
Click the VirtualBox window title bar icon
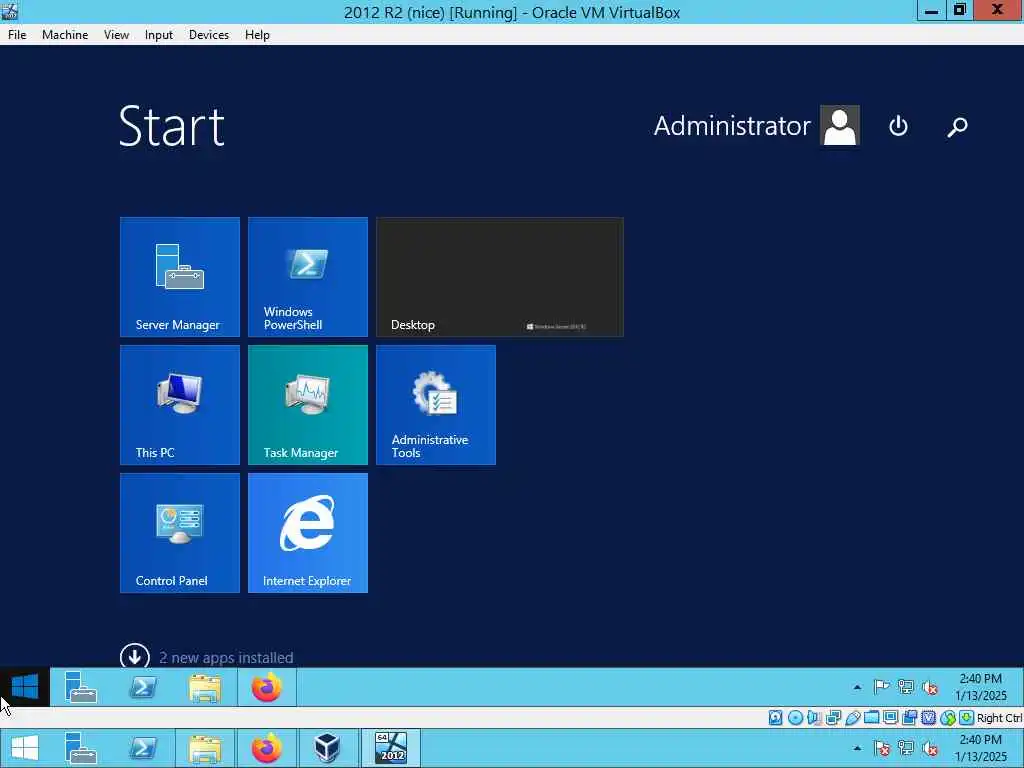click(x=9, y=11)
